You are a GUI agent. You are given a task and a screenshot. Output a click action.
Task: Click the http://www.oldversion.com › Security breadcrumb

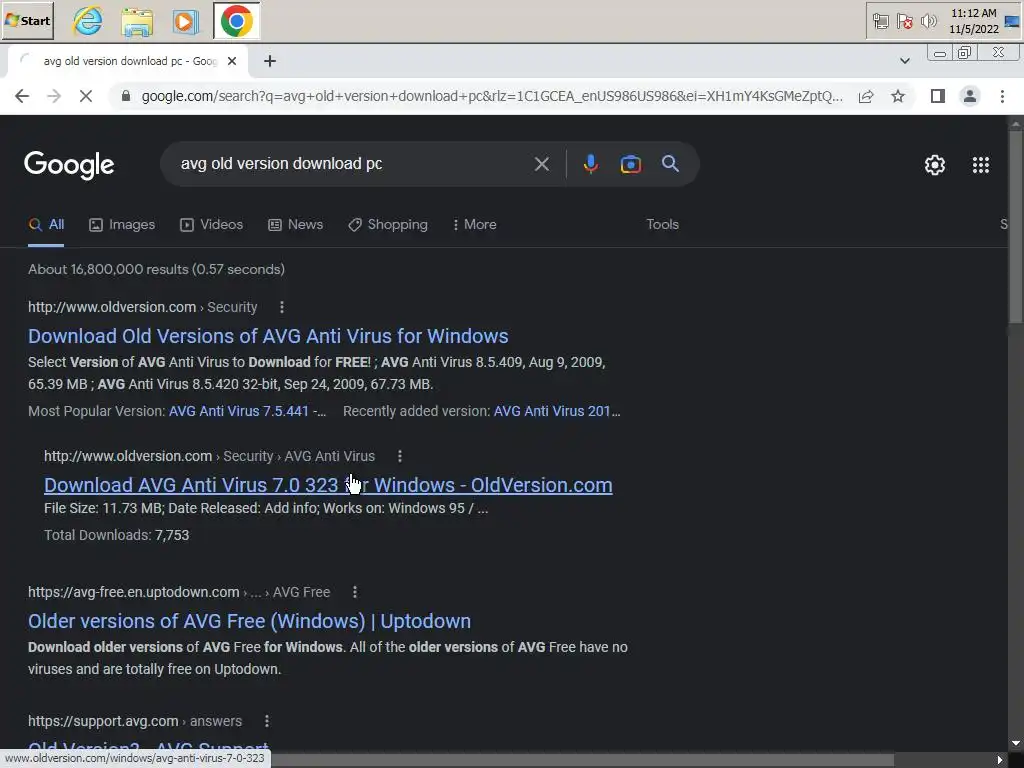(x=142, y=307)
